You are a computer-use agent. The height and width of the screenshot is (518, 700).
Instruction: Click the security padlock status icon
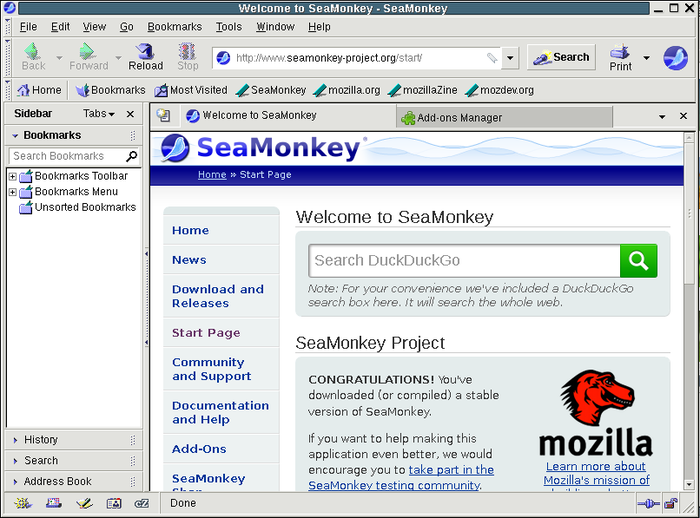(x=671, y=504)
